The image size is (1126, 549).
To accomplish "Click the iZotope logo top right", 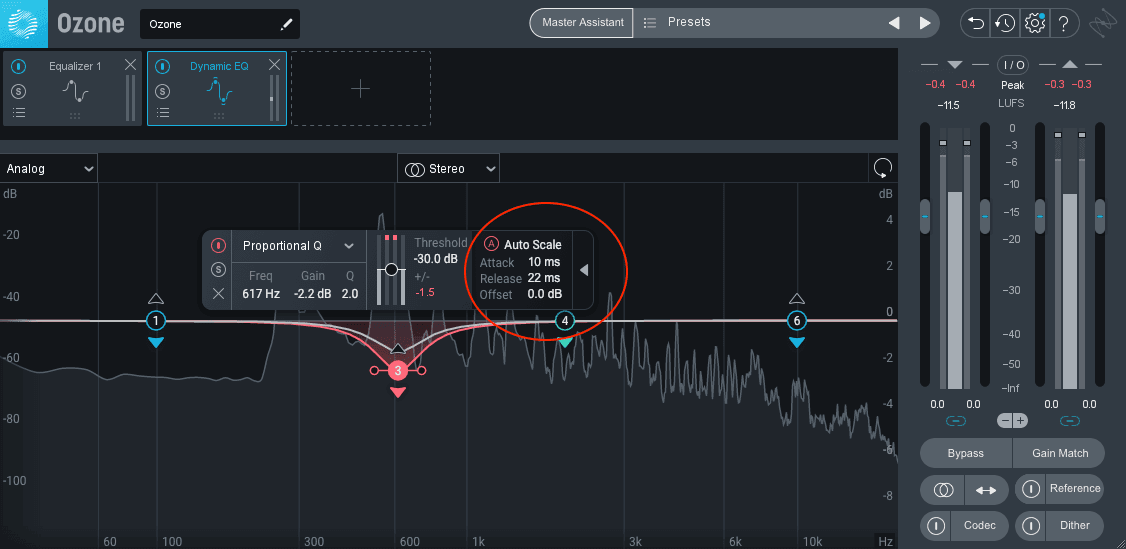I will tap(1102, 24).
